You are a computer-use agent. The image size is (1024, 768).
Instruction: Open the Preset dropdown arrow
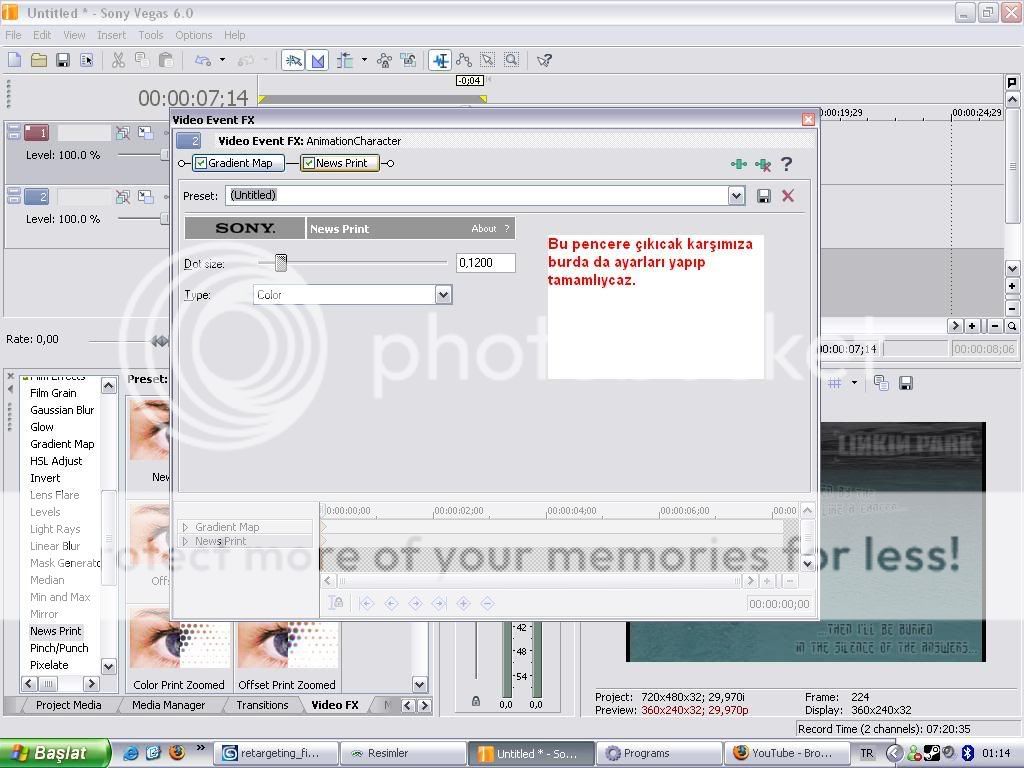737,195
